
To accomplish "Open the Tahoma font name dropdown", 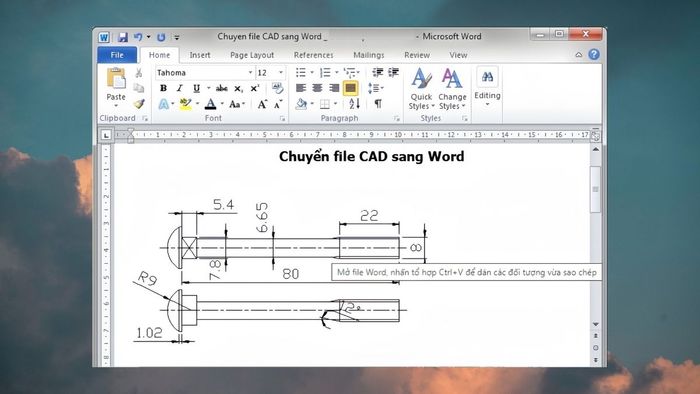I will pyautogui.click(x=250, y=73).
